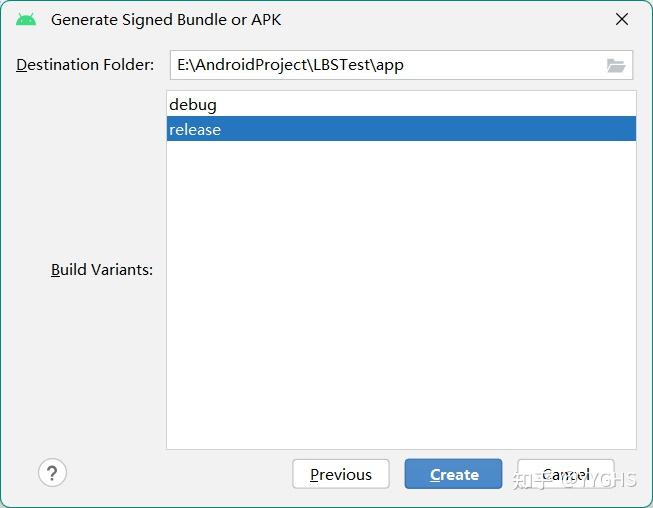Go back with the Previous button
This screenshot has width=653, height=508.
click(340, 474)
